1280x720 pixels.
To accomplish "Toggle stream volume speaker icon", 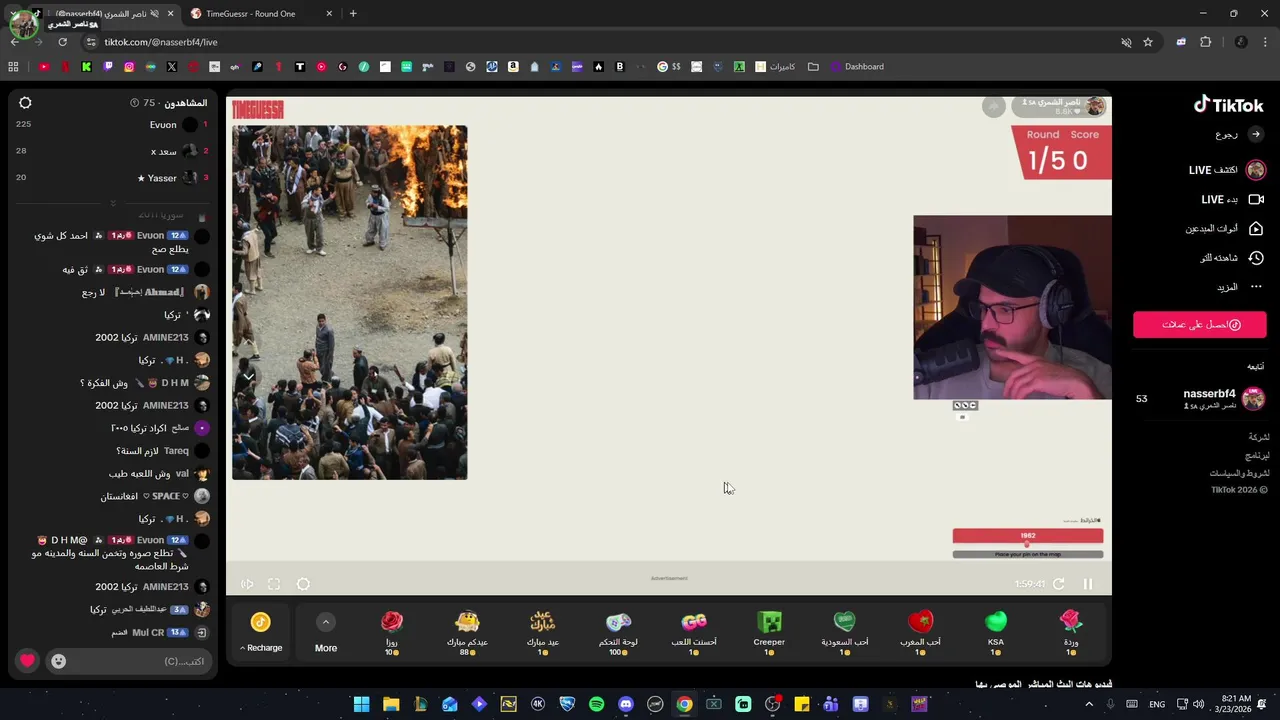I will point(247,584).
